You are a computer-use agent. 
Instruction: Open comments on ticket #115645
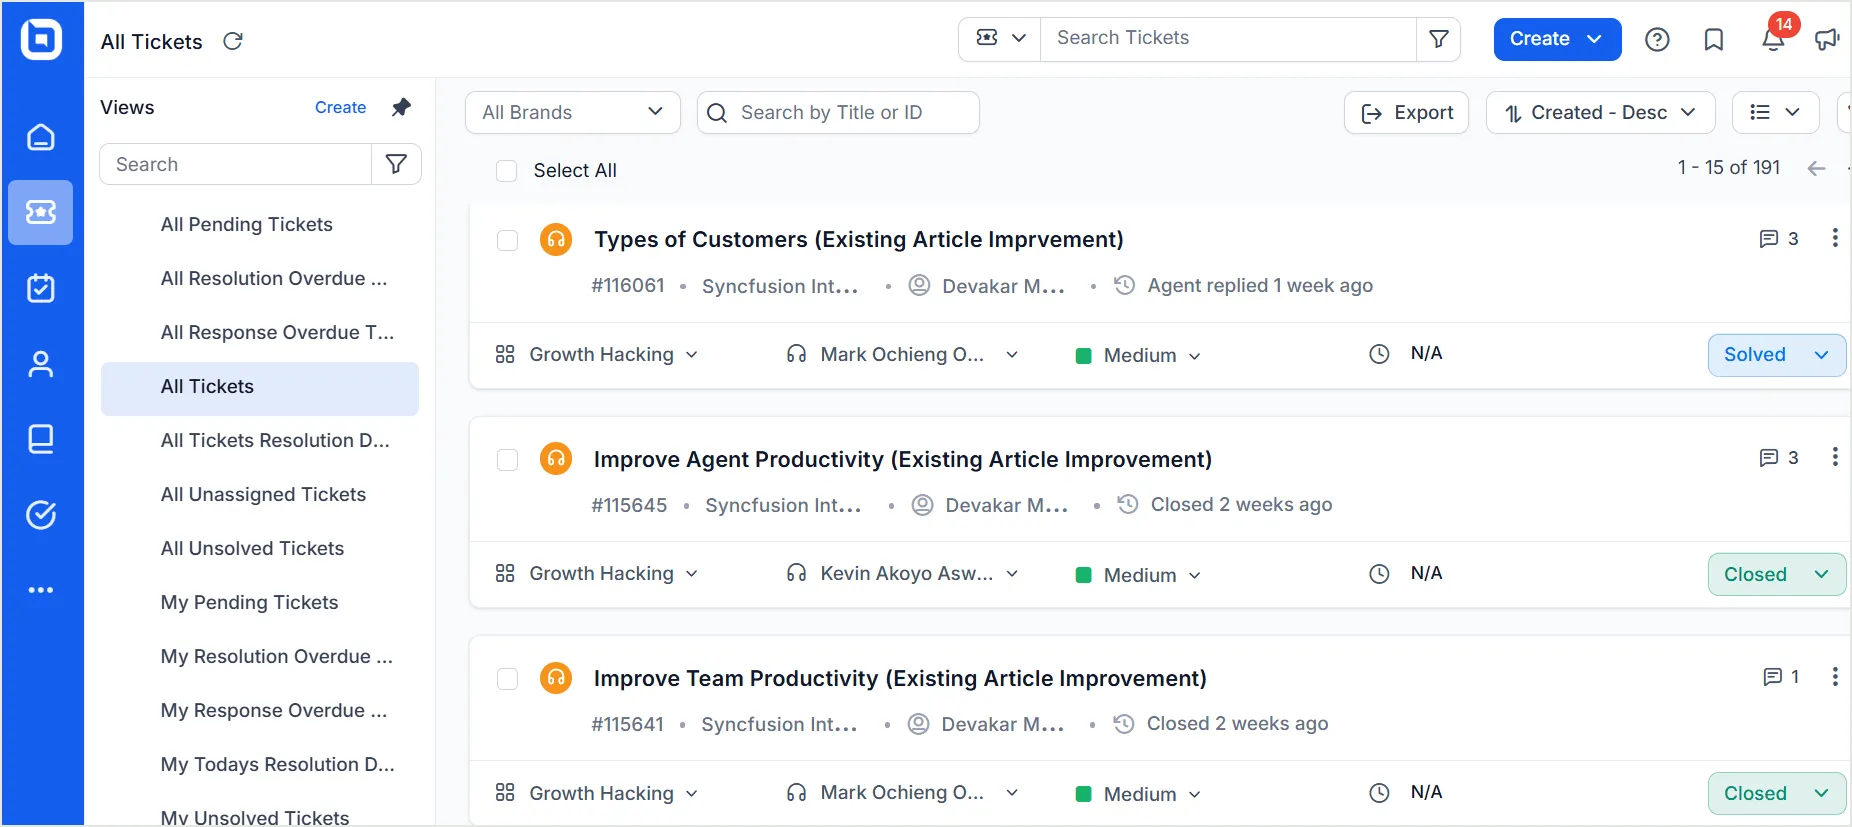[1779, 458]
